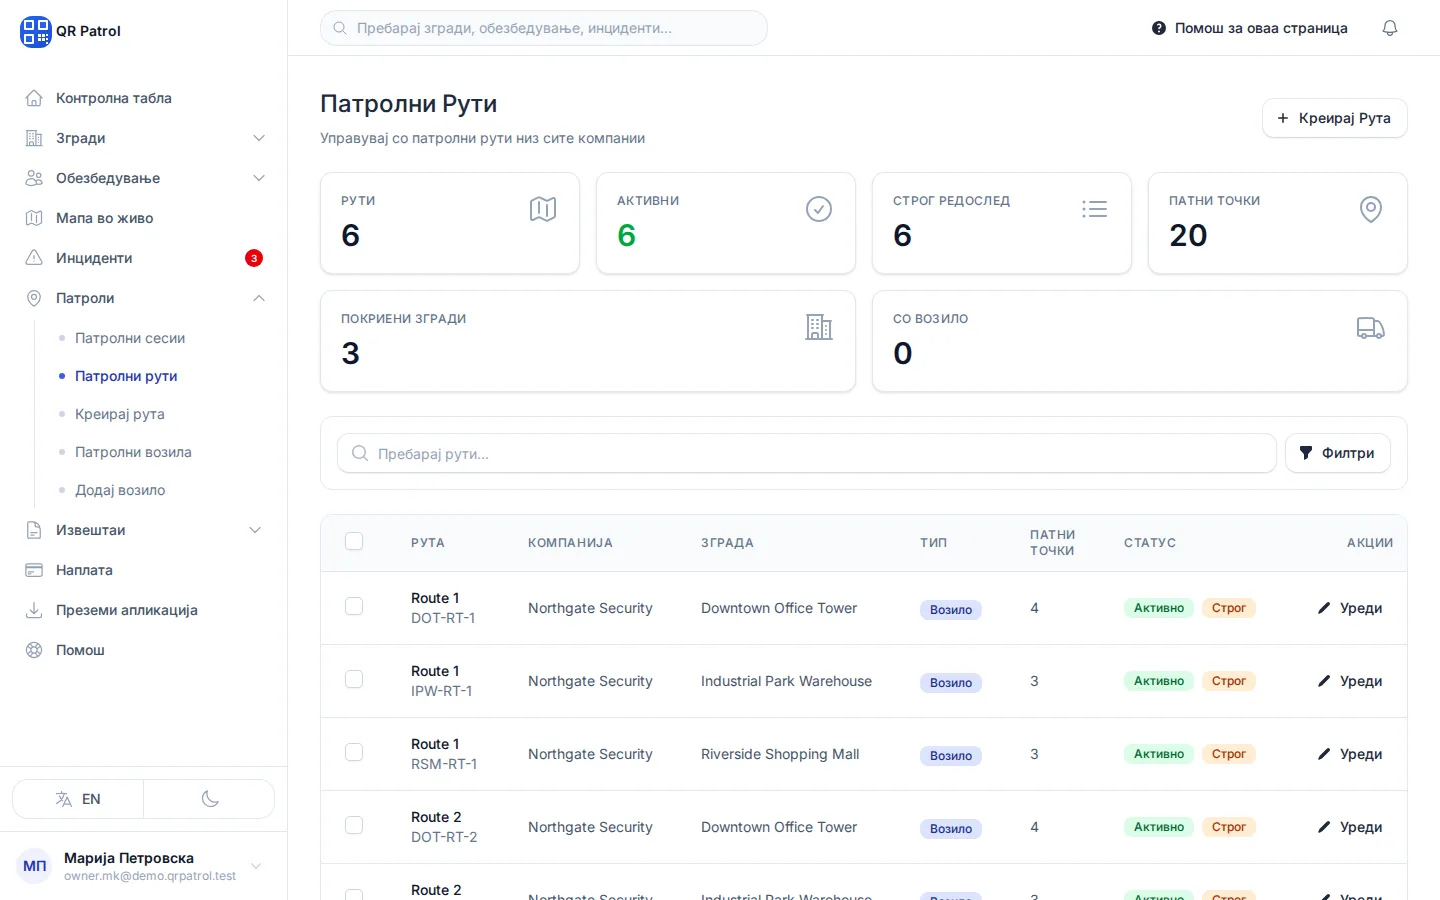The image size is (1440, 900).
Task: Click the map icon in Рути card
Action: [x=543, y=209]
